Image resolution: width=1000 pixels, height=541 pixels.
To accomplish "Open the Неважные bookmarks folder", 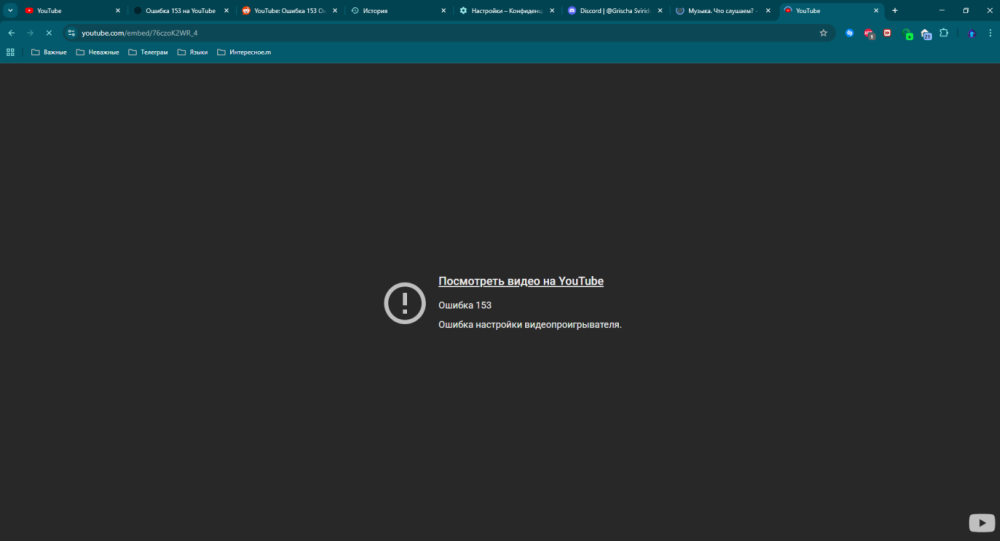I will click(98, 52).
